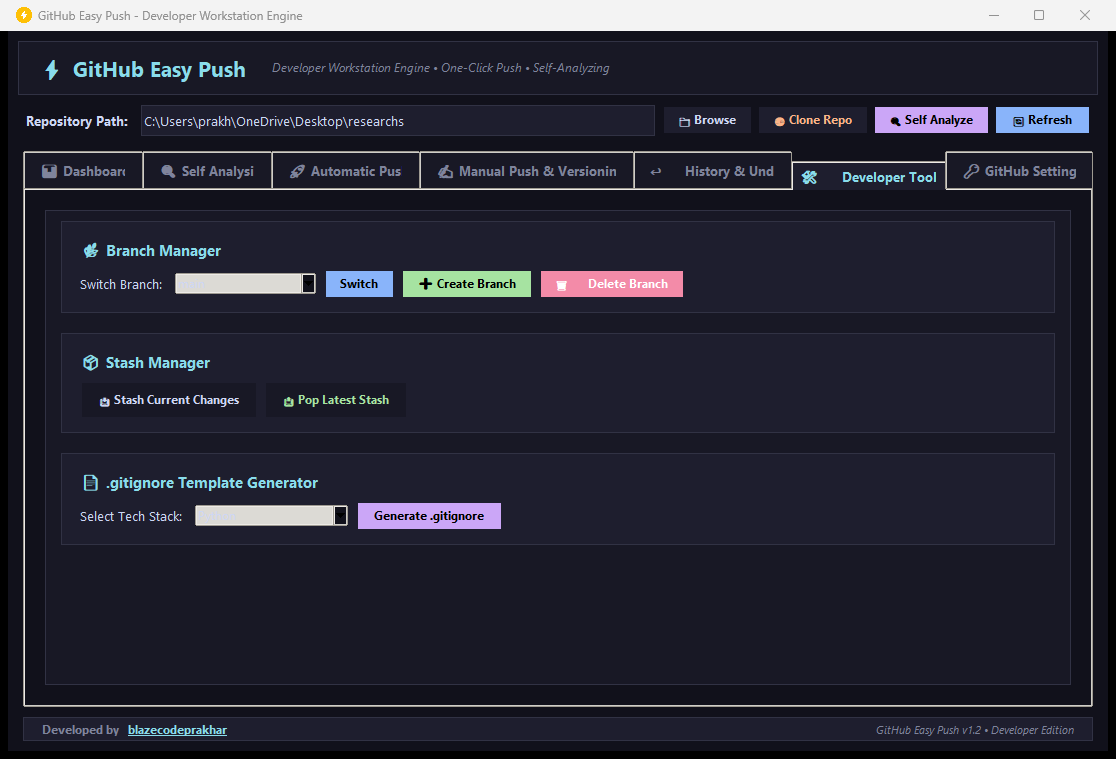Click the Dashboard tab icon
The width and height of the screenshot is (1116, 759).
point(49,172)
